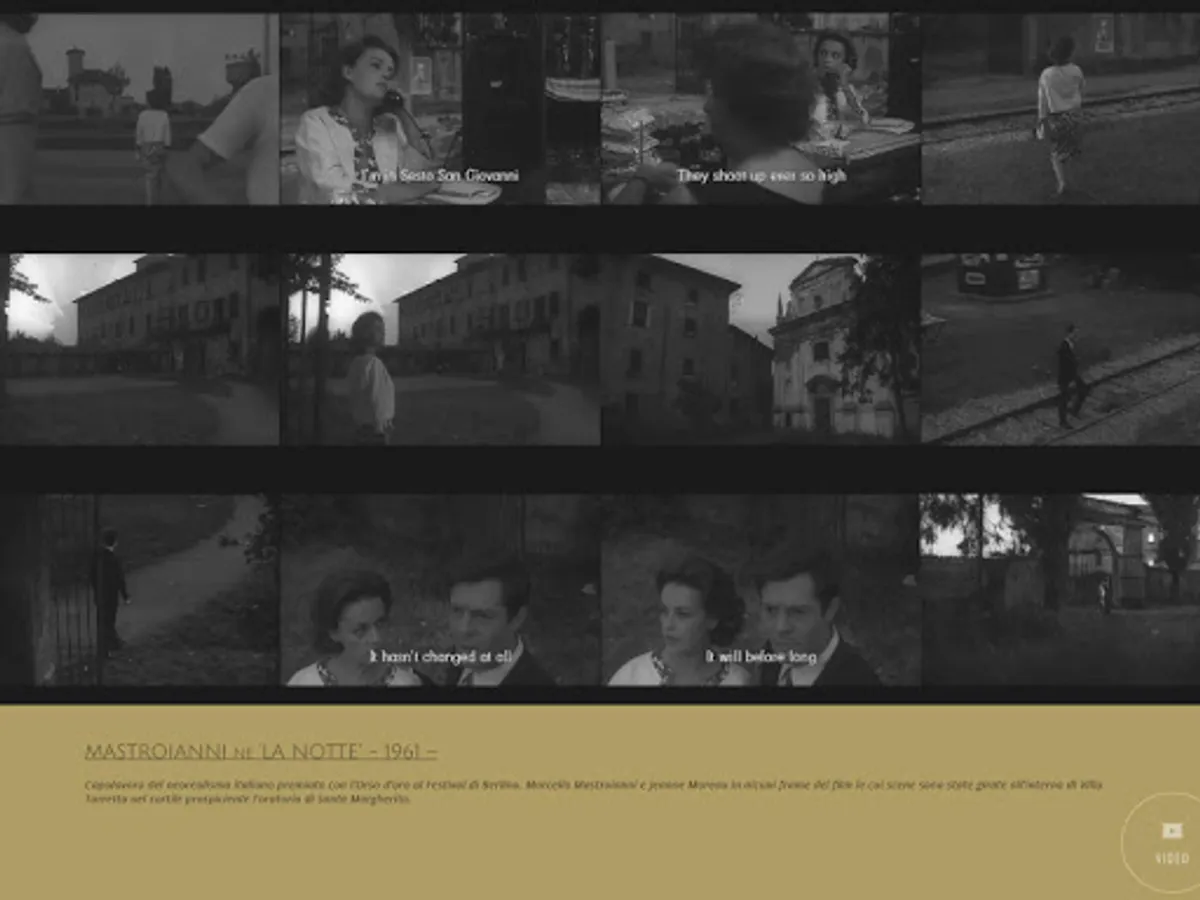Viewport: 1200px width, 900px height.
Task: Select frame subtitled 'It will before long'
Action: [760, 589]
